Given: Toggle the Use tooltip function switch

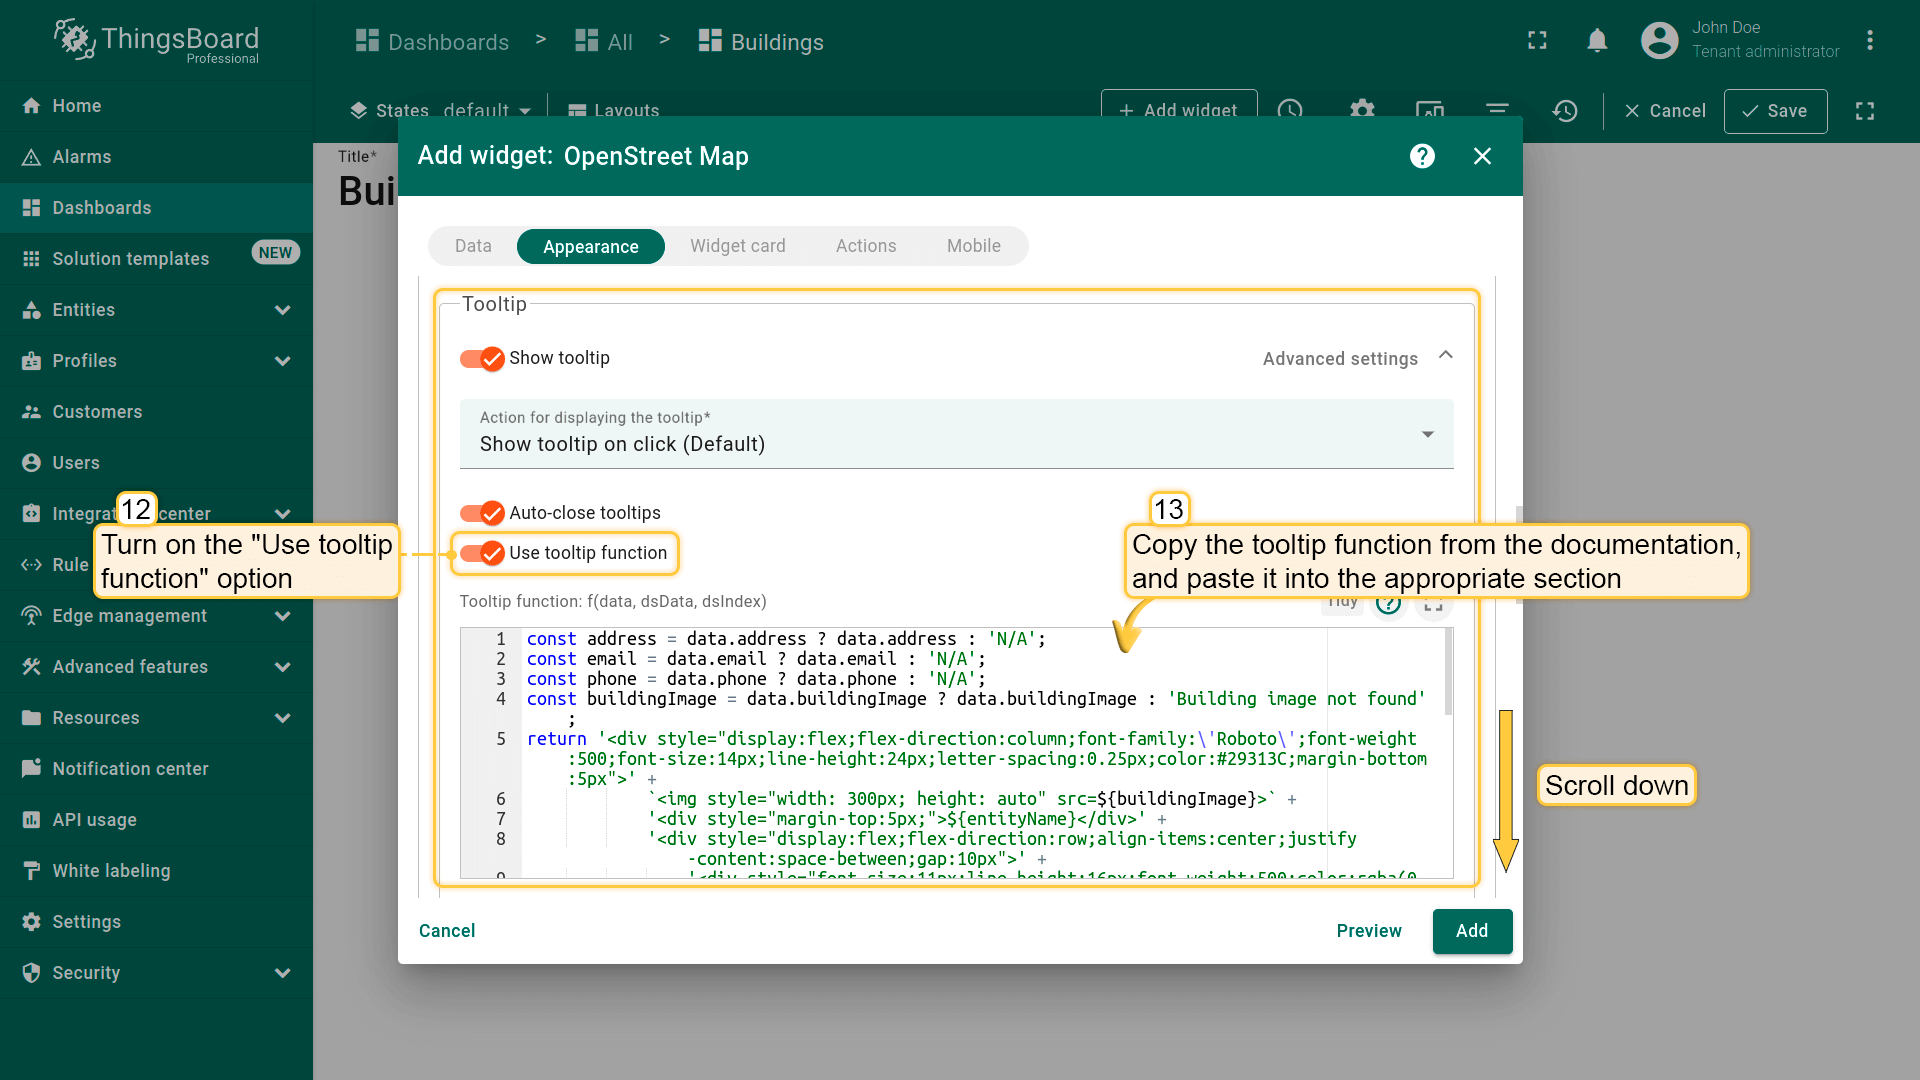Looking at the screenshot, I should (x=482, y=553).
